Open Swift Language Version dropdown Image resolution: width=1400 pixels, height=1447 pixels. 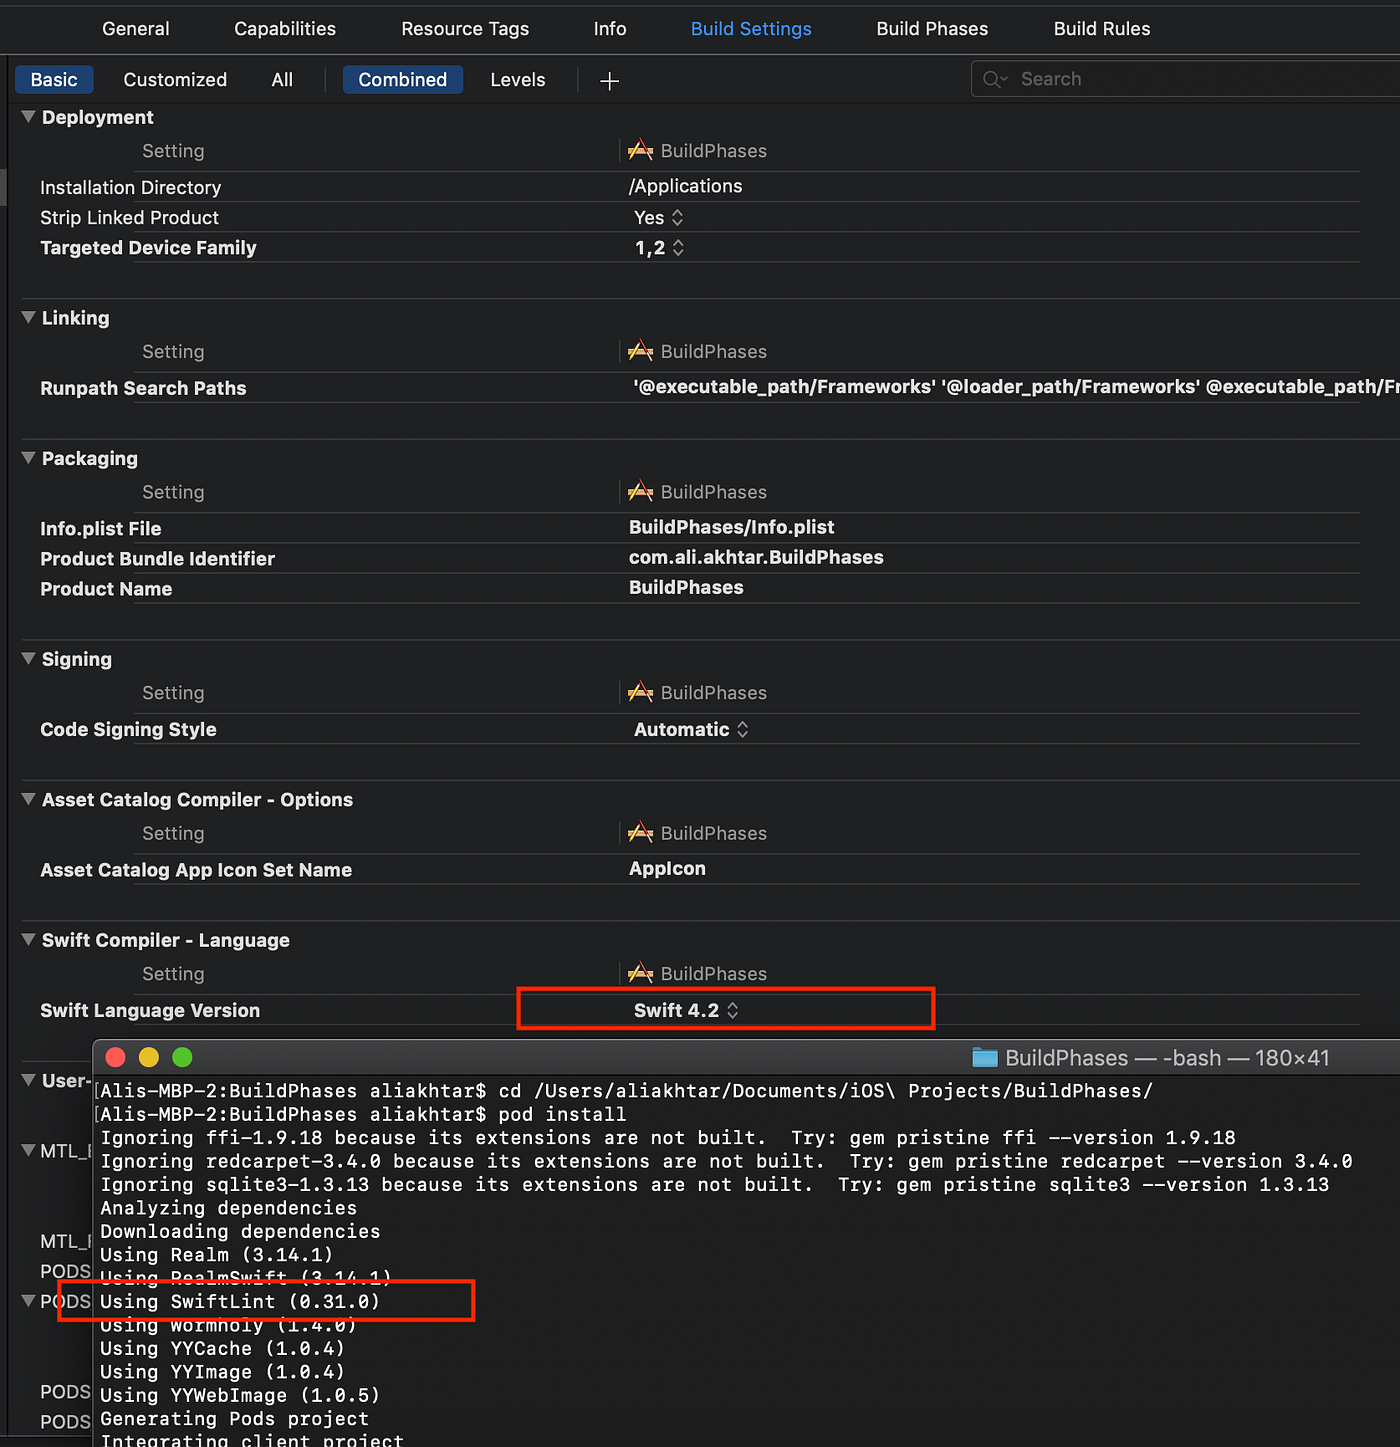coord(686,1010)
